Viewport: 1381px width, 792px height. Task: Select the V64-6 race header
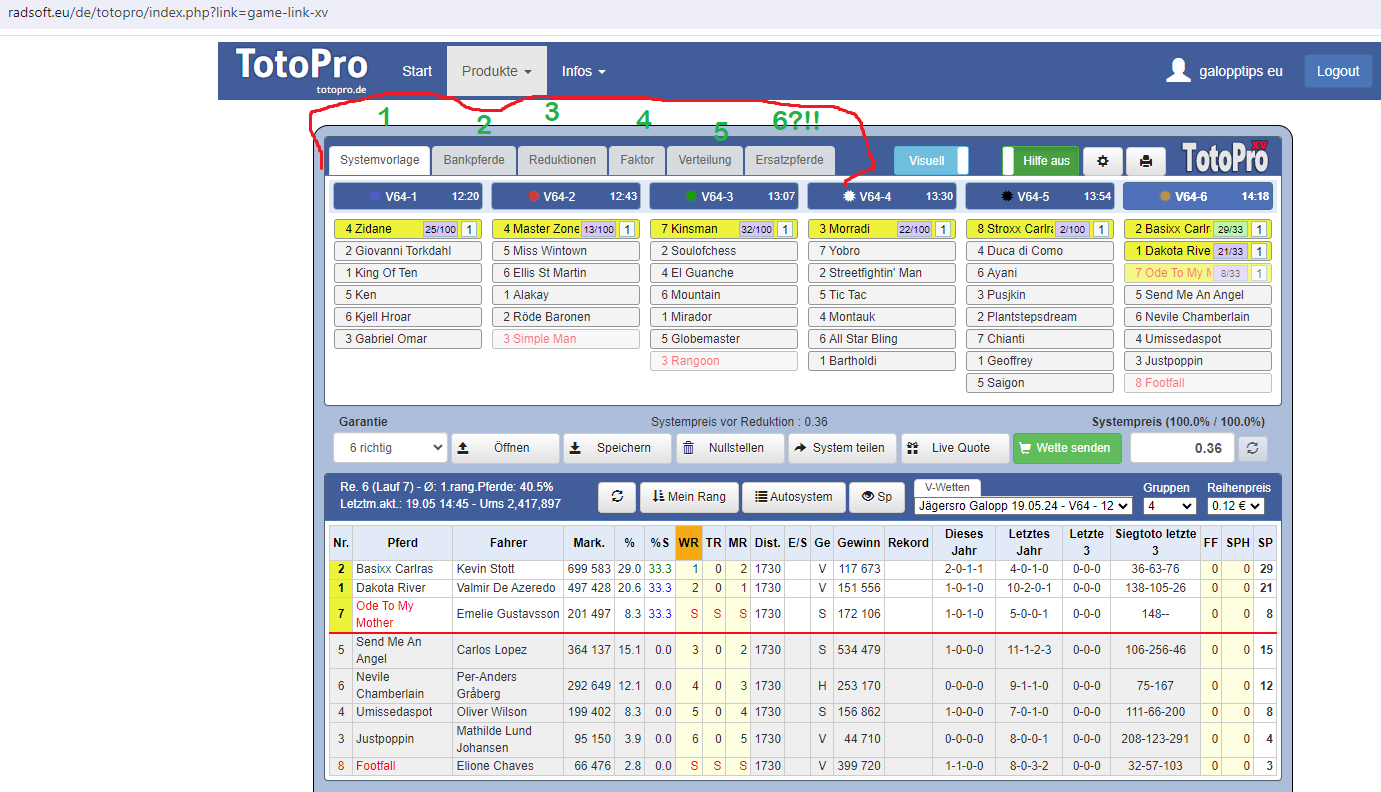[x=1198, y=197]
